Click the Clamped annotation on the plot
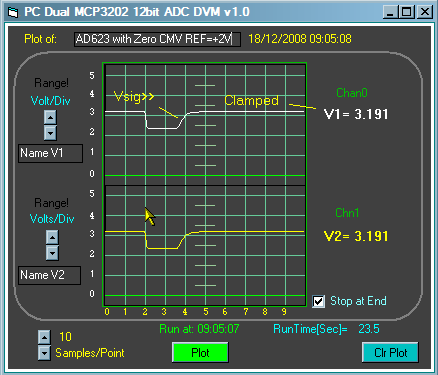The image size is (438, 375). (251, 101)
